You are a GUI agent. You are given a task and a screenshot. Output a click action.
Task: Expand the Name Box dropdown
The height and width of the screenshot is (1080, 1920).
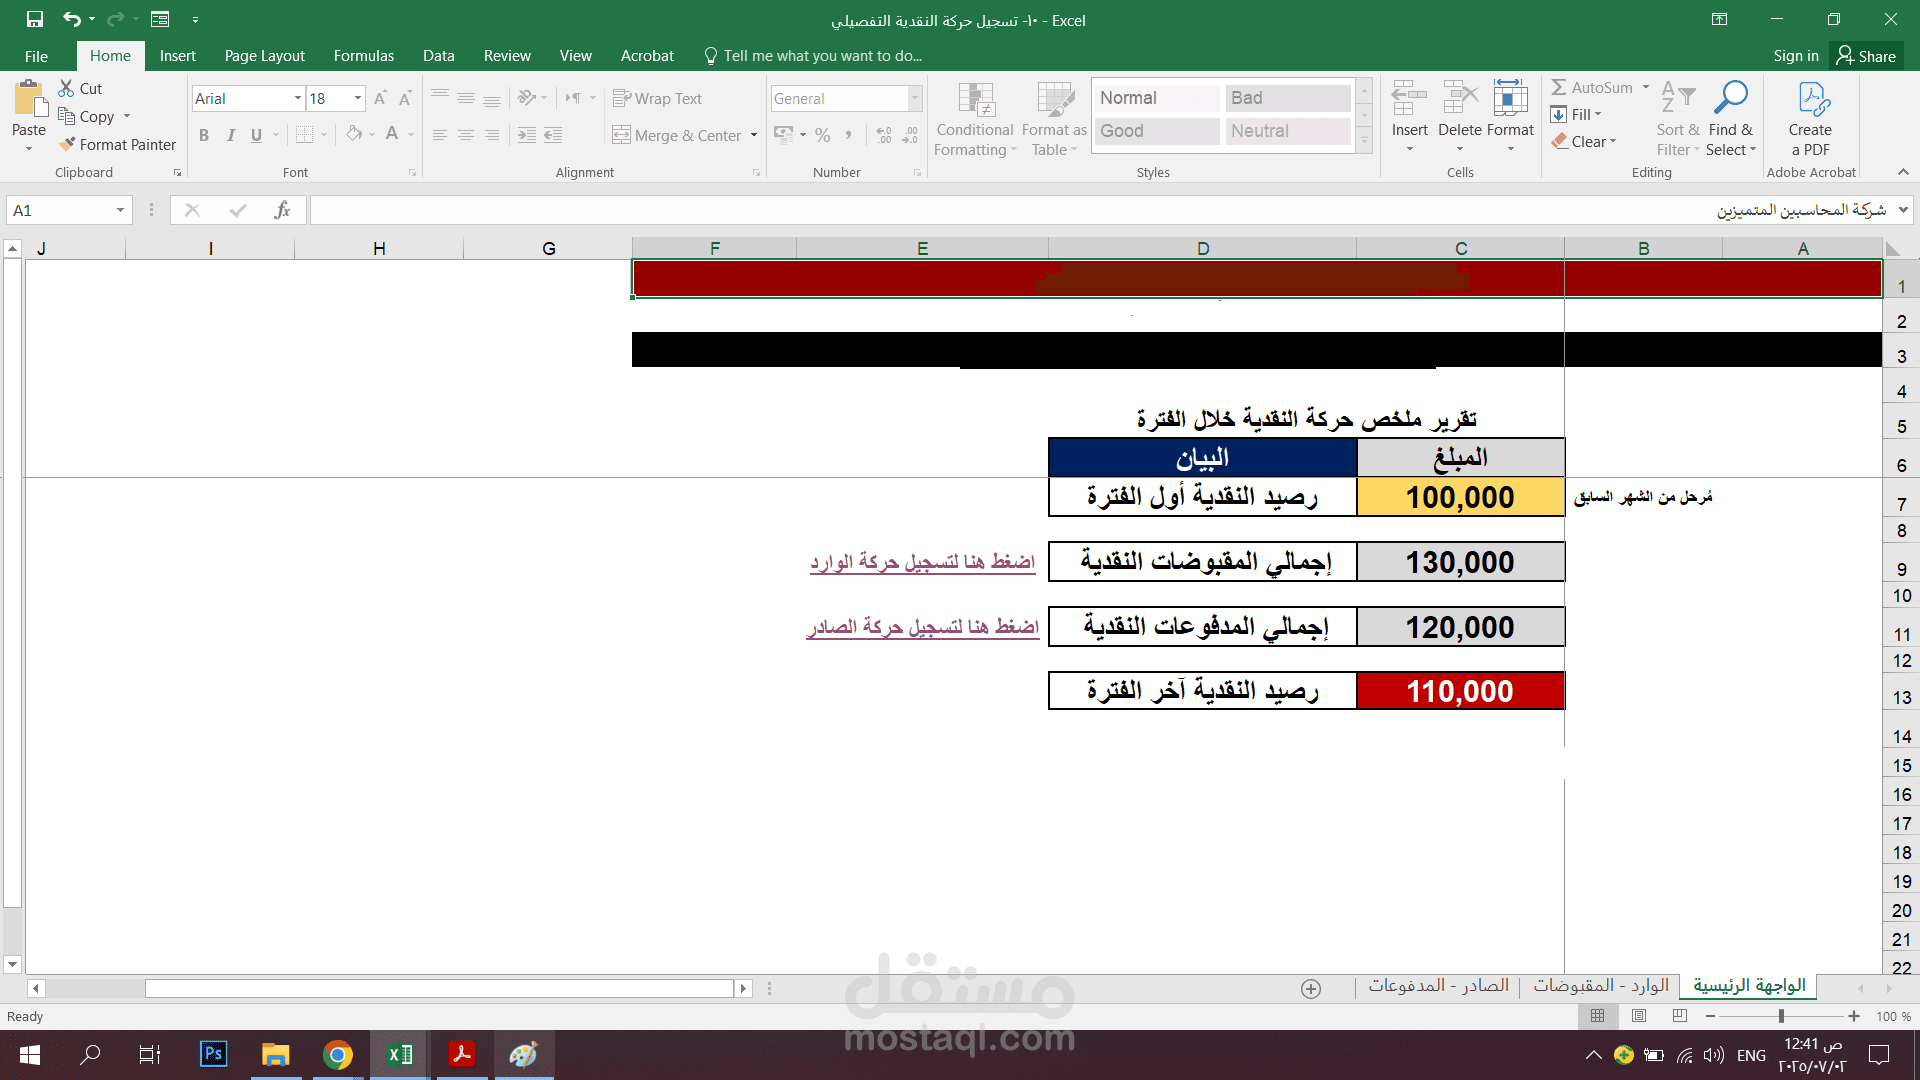(x=120, y=210)
